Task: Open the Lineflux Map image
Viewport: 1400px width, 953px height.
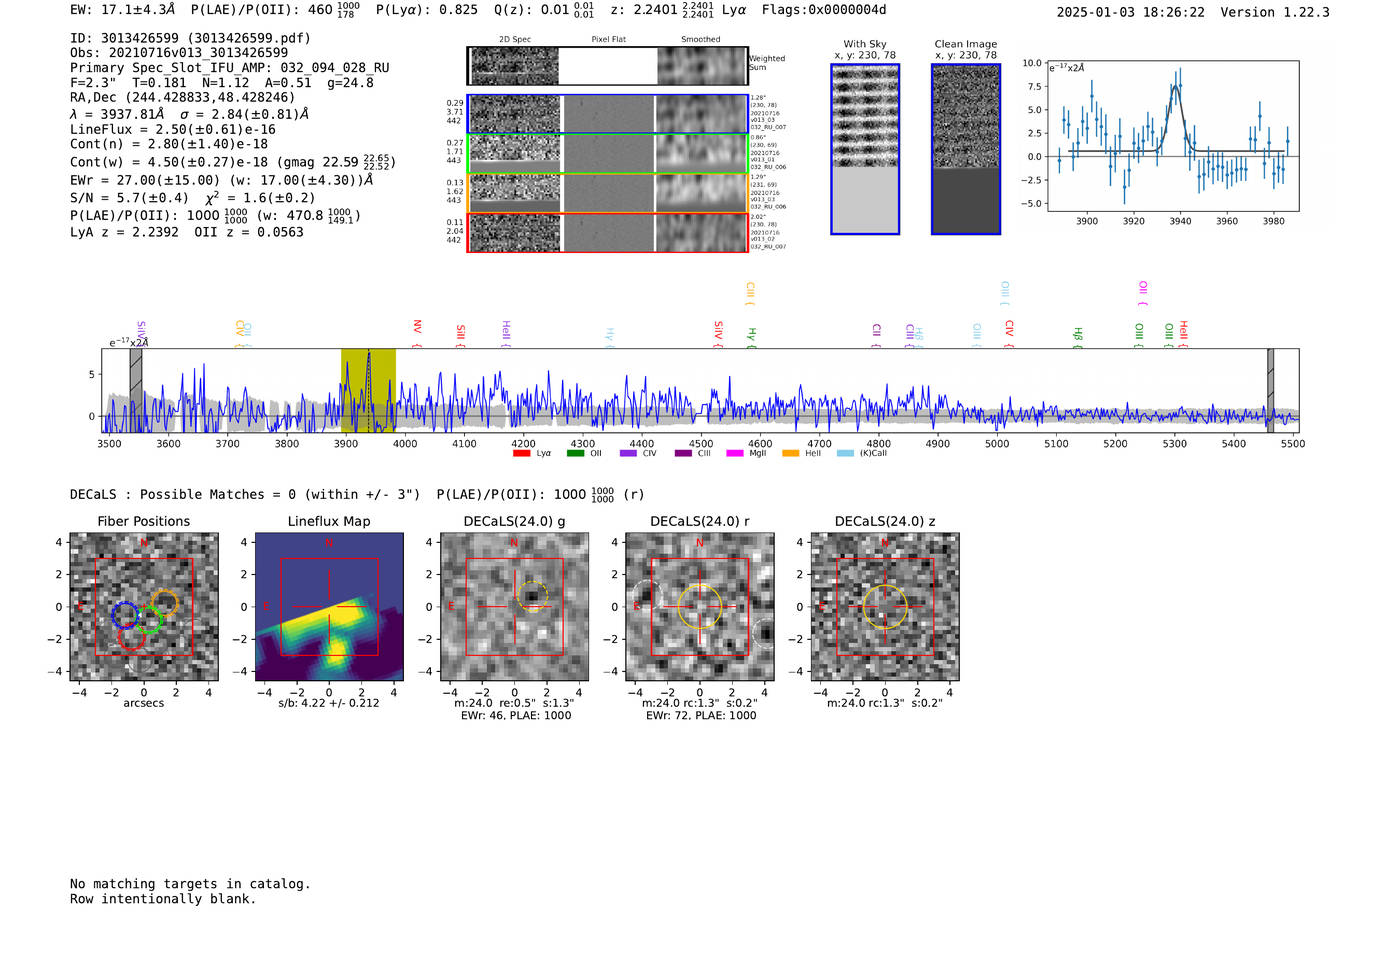Action: (x=329, y=607)
